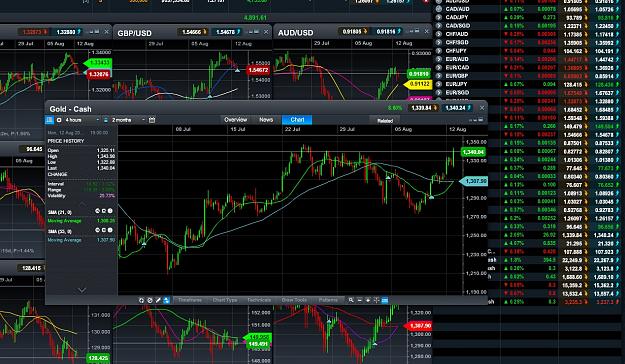Viewport: 625px width, 364px height.
Task: Expand the Gold side panel down chevron
Action: [81, 290]
